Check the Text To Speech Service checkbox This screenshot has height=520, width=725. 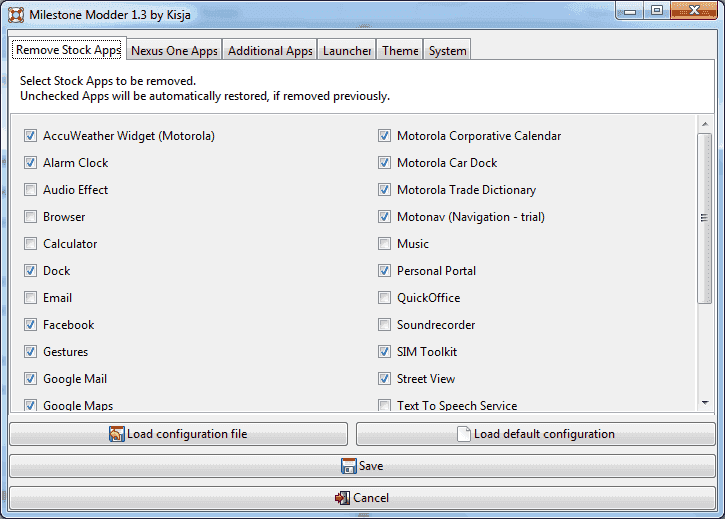[x=384, y=405]
